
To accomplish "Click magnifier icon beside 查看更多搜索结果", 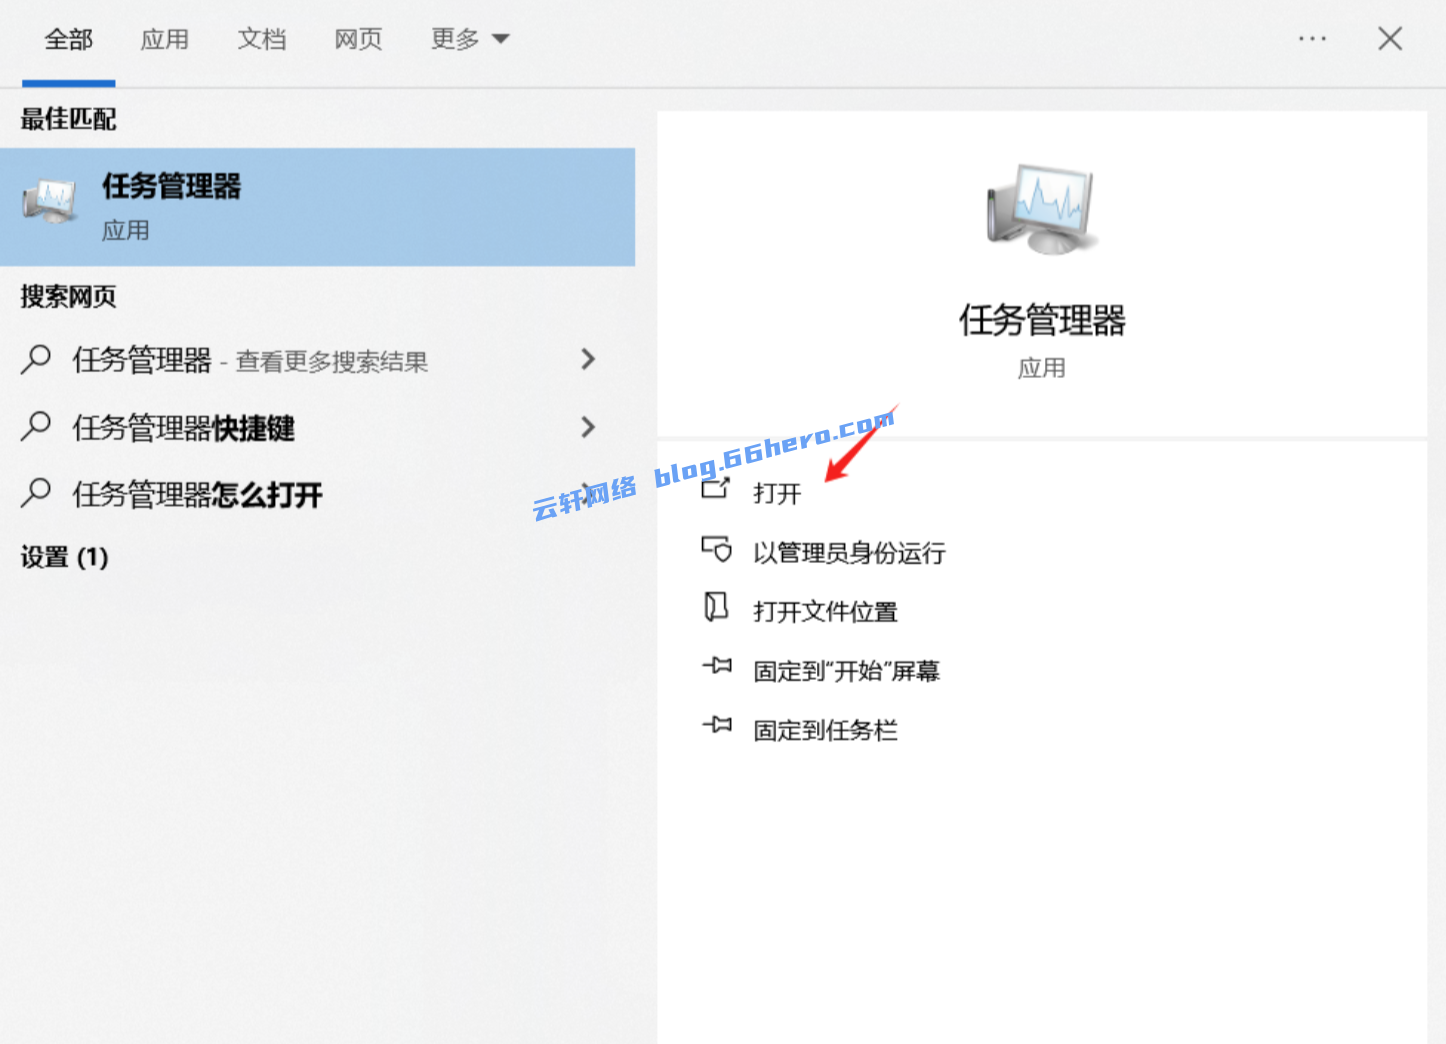I will [36, 359].
